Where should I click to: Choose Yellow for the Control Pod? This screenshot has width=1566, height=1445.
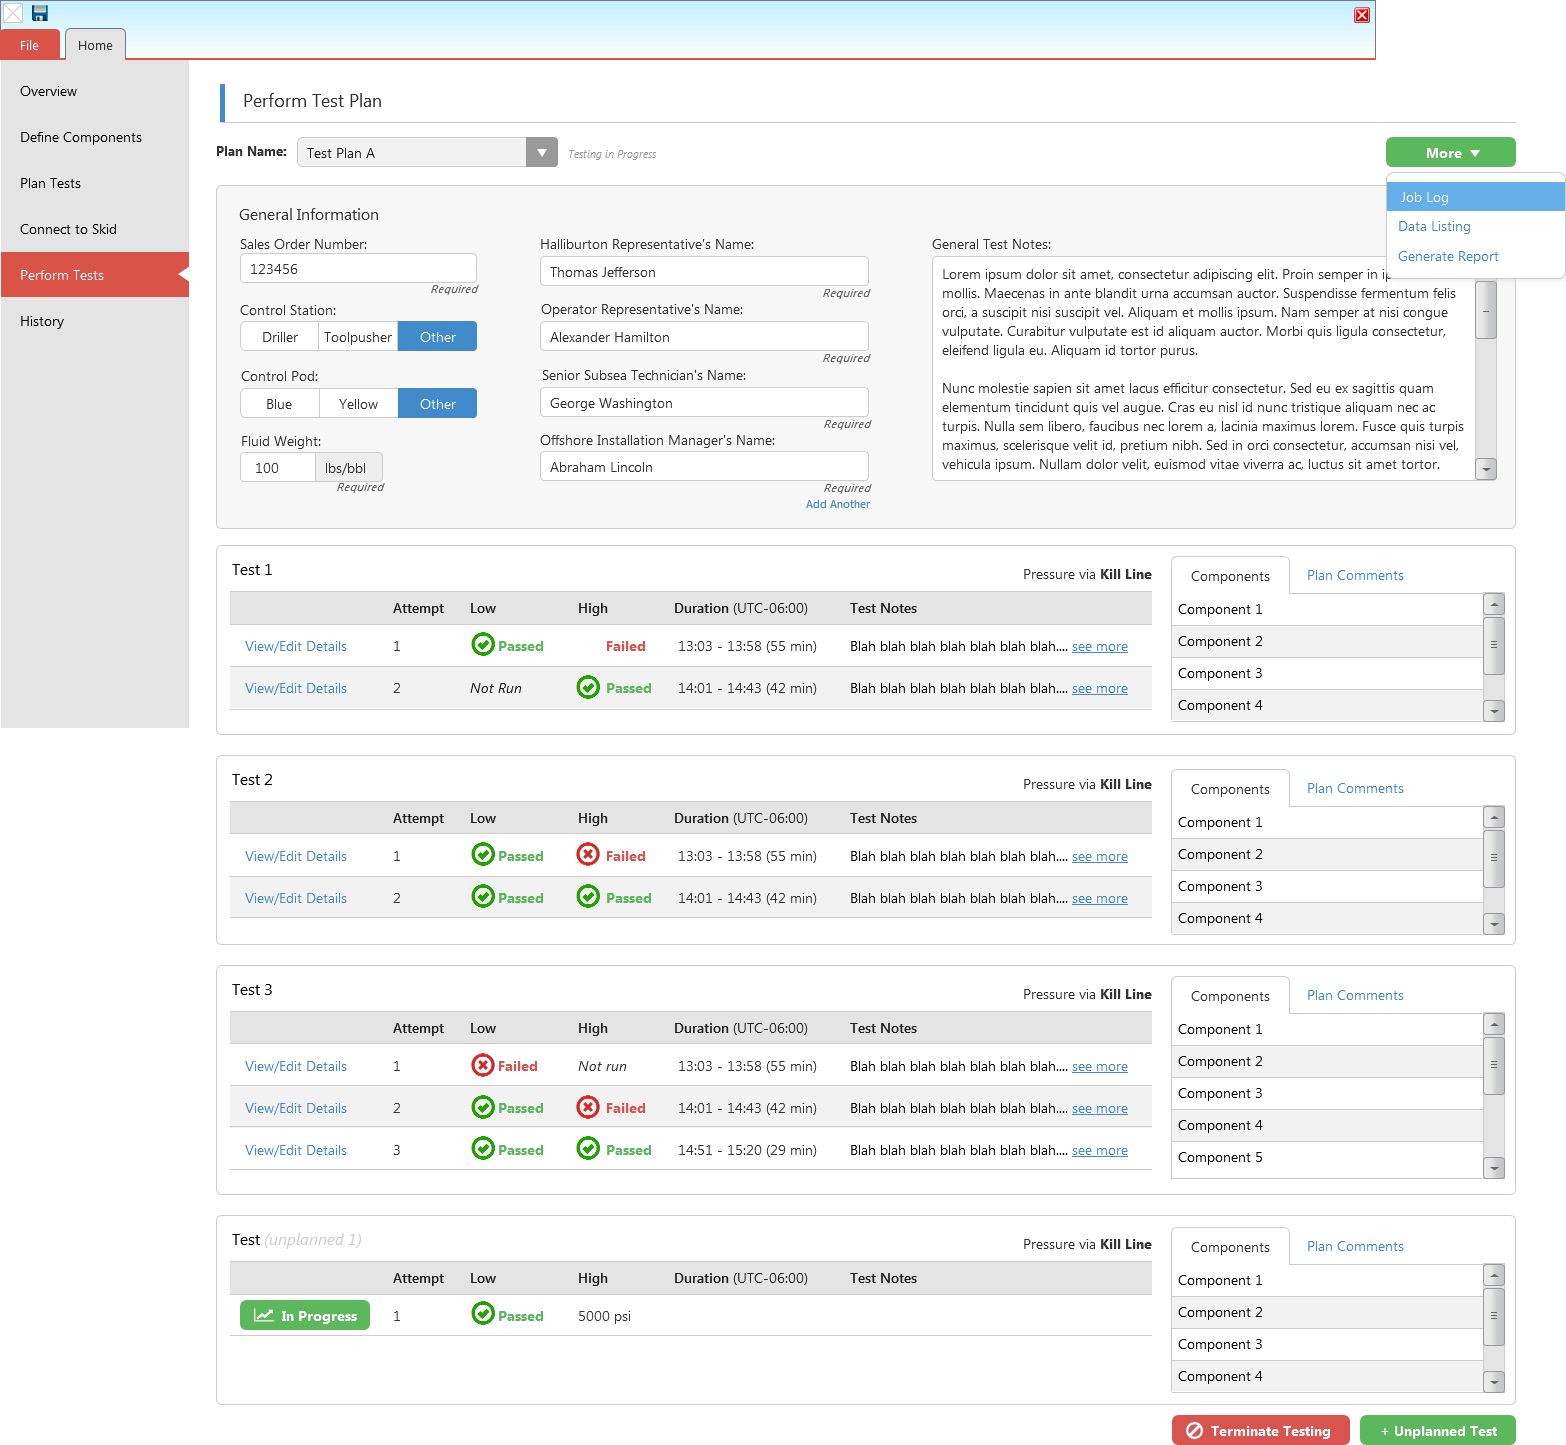(x=358, y=404)
